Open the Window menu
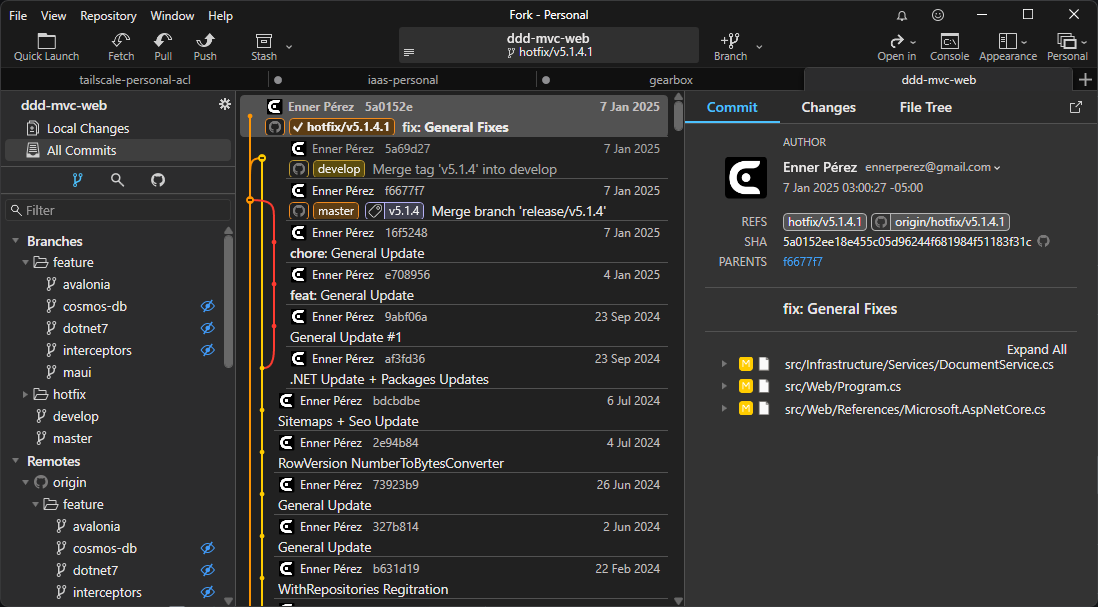 pos(172,15)
